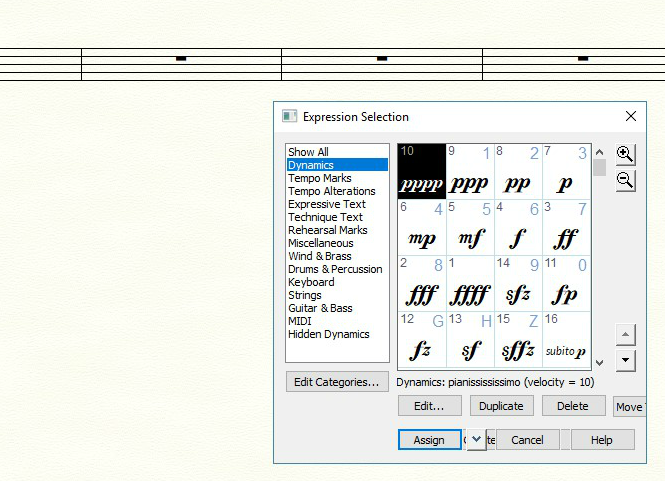
Task: Pick the mezzo-forte (mf) expression
Action: (469, 227)
